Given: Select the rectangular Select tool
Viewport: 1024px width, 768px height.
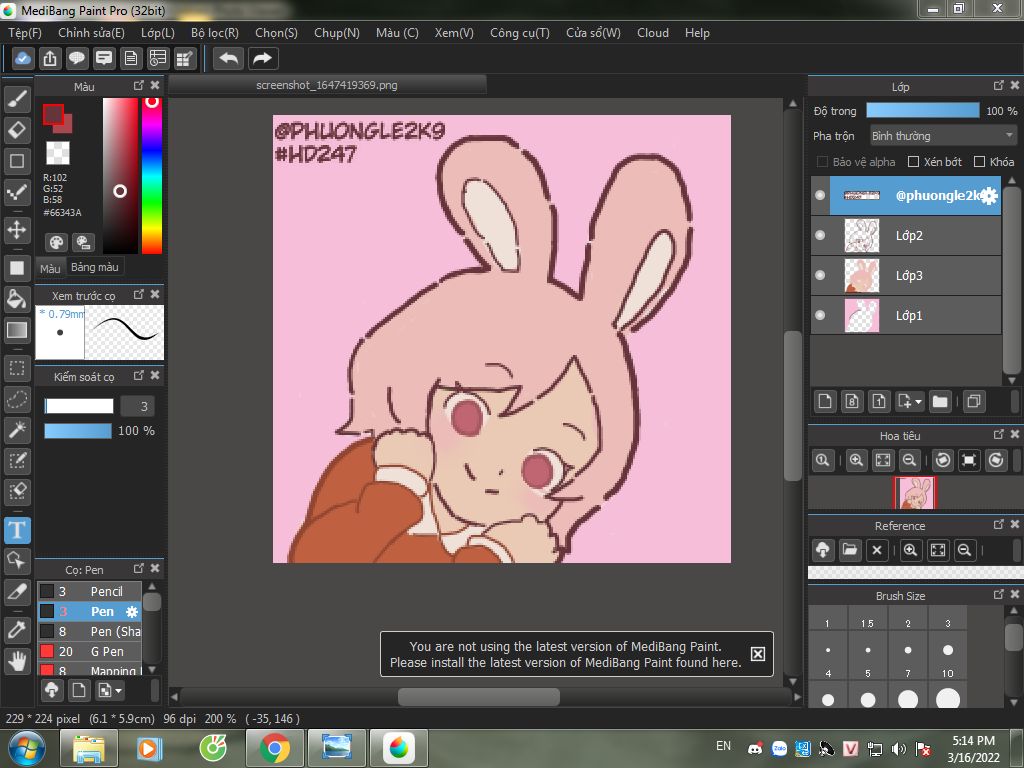Looking at the screenshot, I should click(x=17, y=368).
